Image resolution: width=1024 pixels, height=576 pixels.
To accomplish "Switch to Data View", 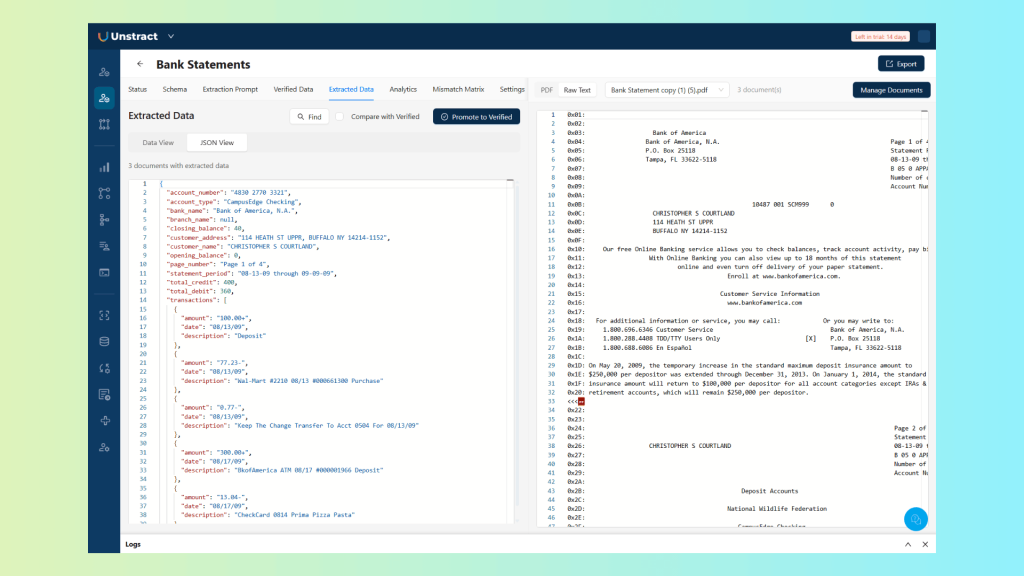I will 158,143.
